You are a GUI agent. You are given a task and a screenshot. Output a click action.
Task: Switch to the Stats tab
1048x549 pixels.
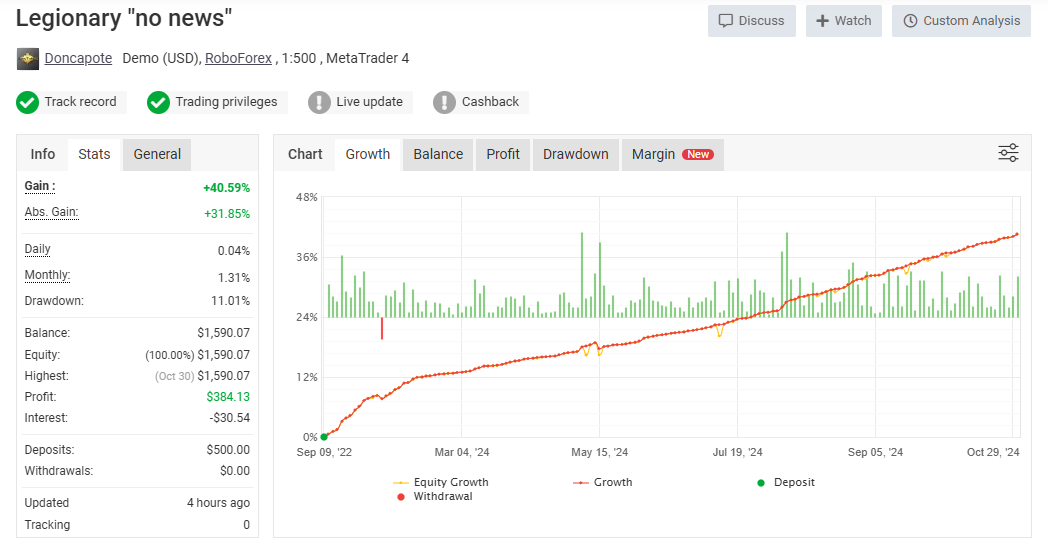pos(94,154)
